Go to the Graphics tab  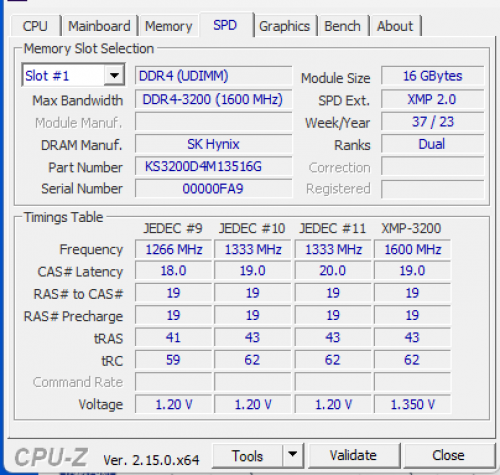click(x=284, y=26)
